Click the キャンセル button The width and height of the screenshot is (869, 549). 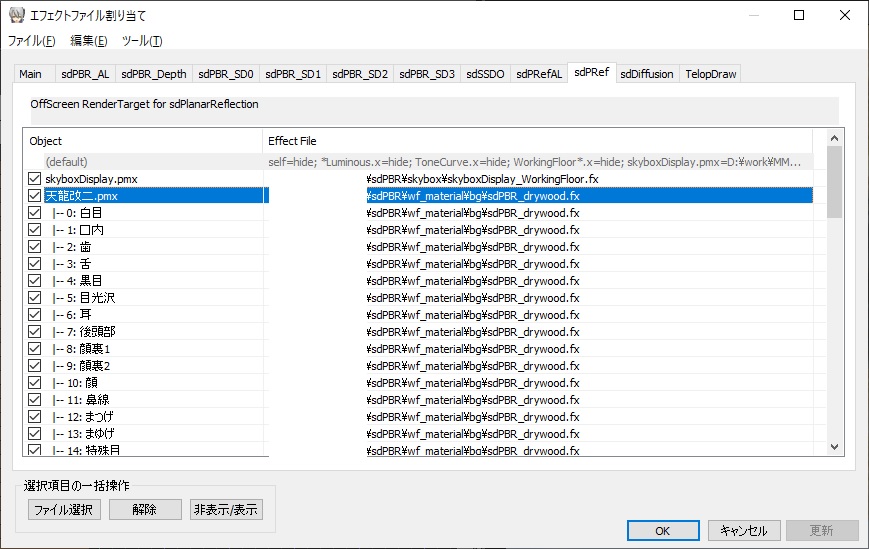(743, 531)
